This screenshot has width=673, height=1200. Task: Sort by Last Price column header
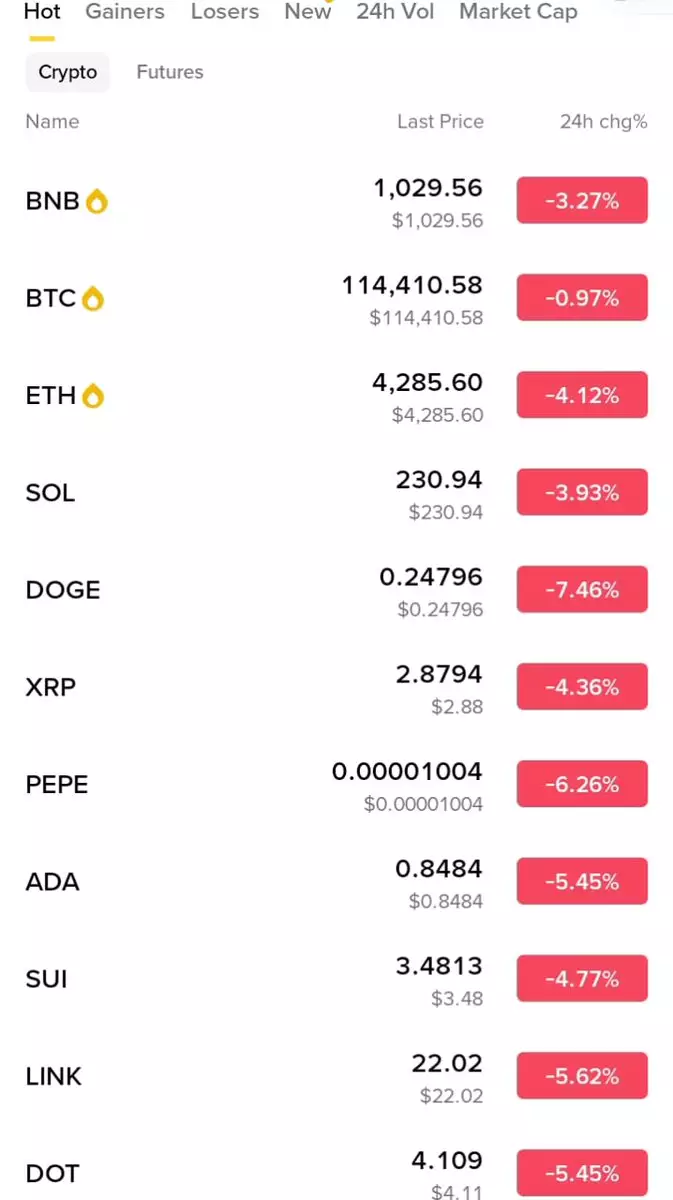point(440,122)
